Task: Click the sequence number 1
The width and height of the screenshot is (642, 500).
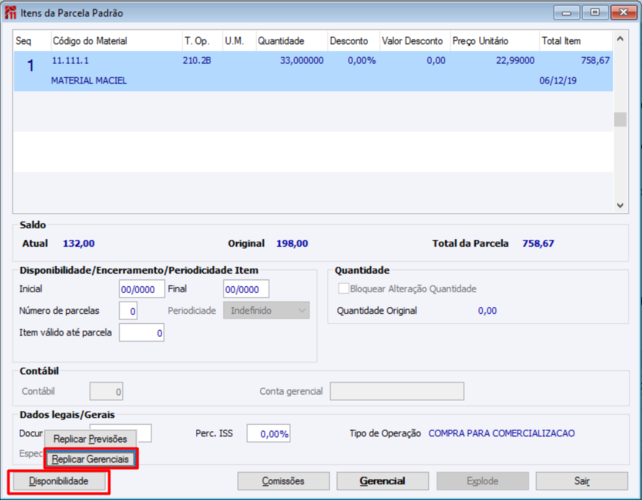Action: pyautogui.click(x=30, y=66)
